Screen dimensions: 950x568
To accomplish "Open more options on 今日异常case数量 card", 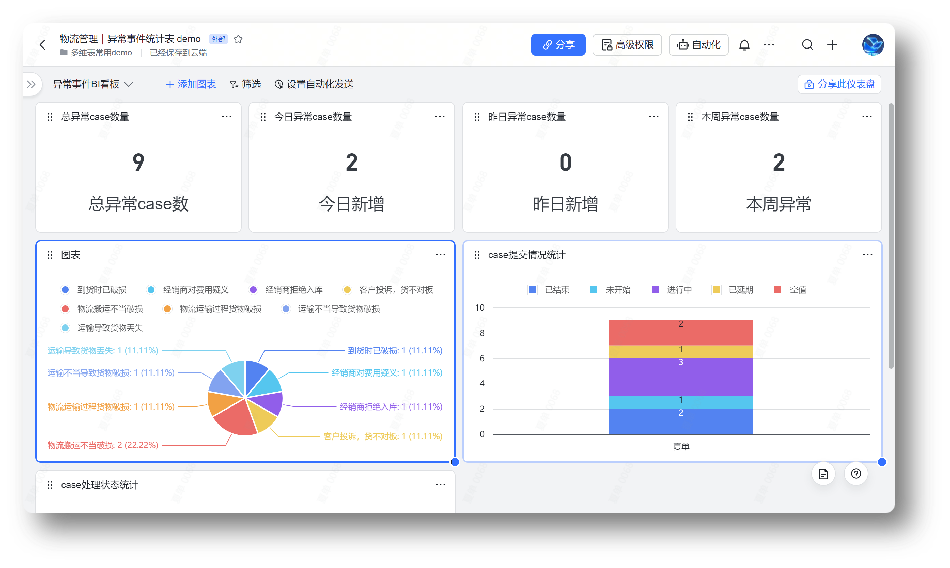I will coord(439,117).
